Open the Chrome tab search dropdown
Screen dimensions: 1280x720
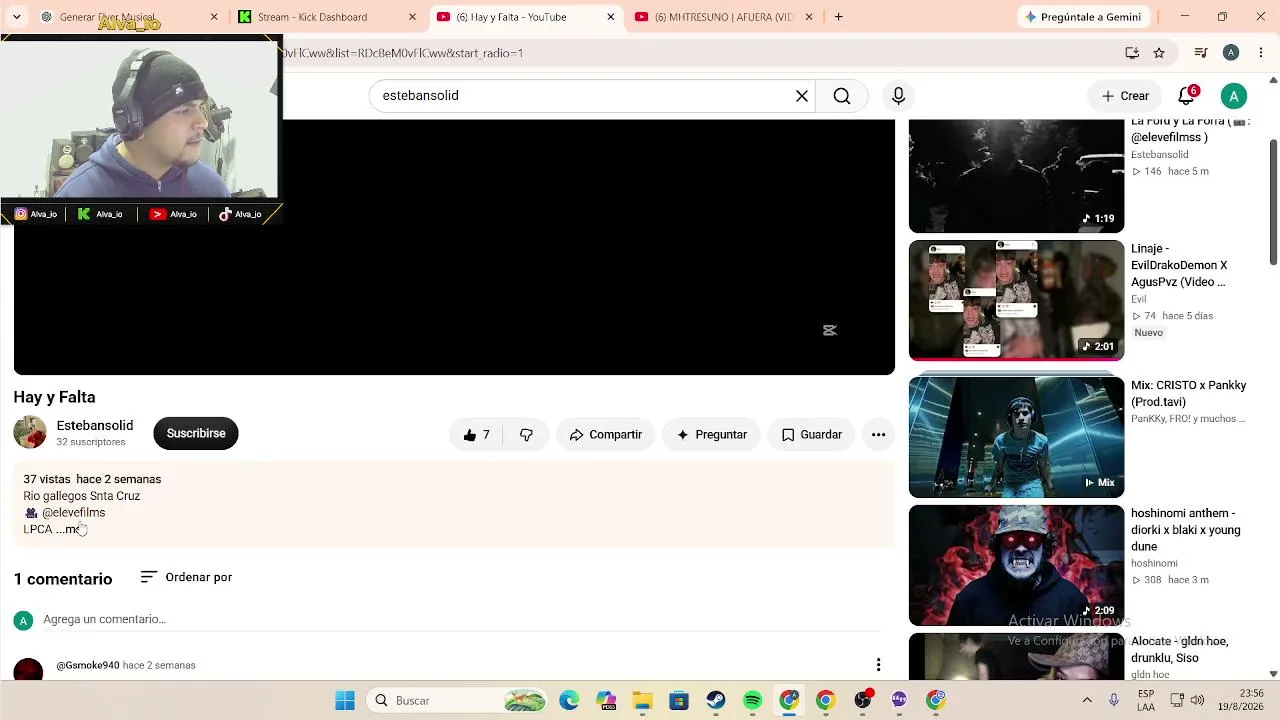(x=16, y=17)
